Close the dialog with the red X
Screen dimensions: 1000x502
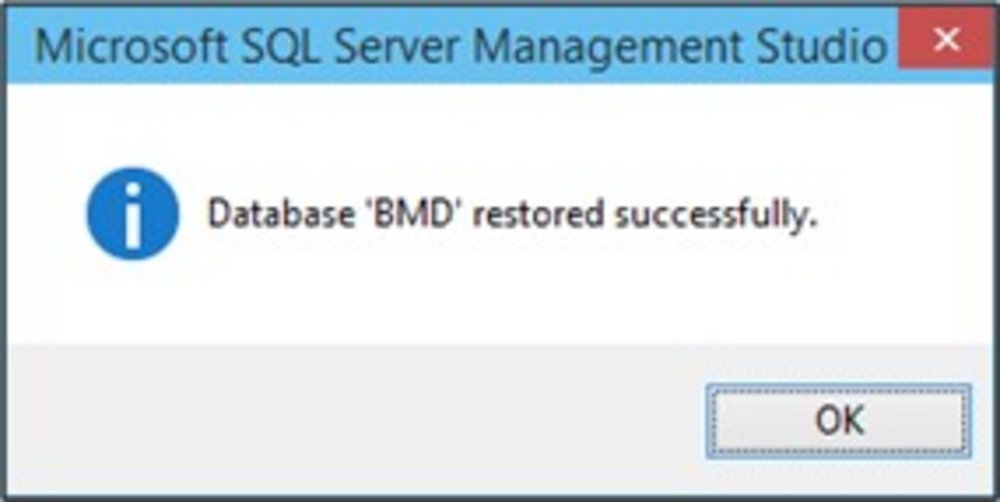coord(946,42)
